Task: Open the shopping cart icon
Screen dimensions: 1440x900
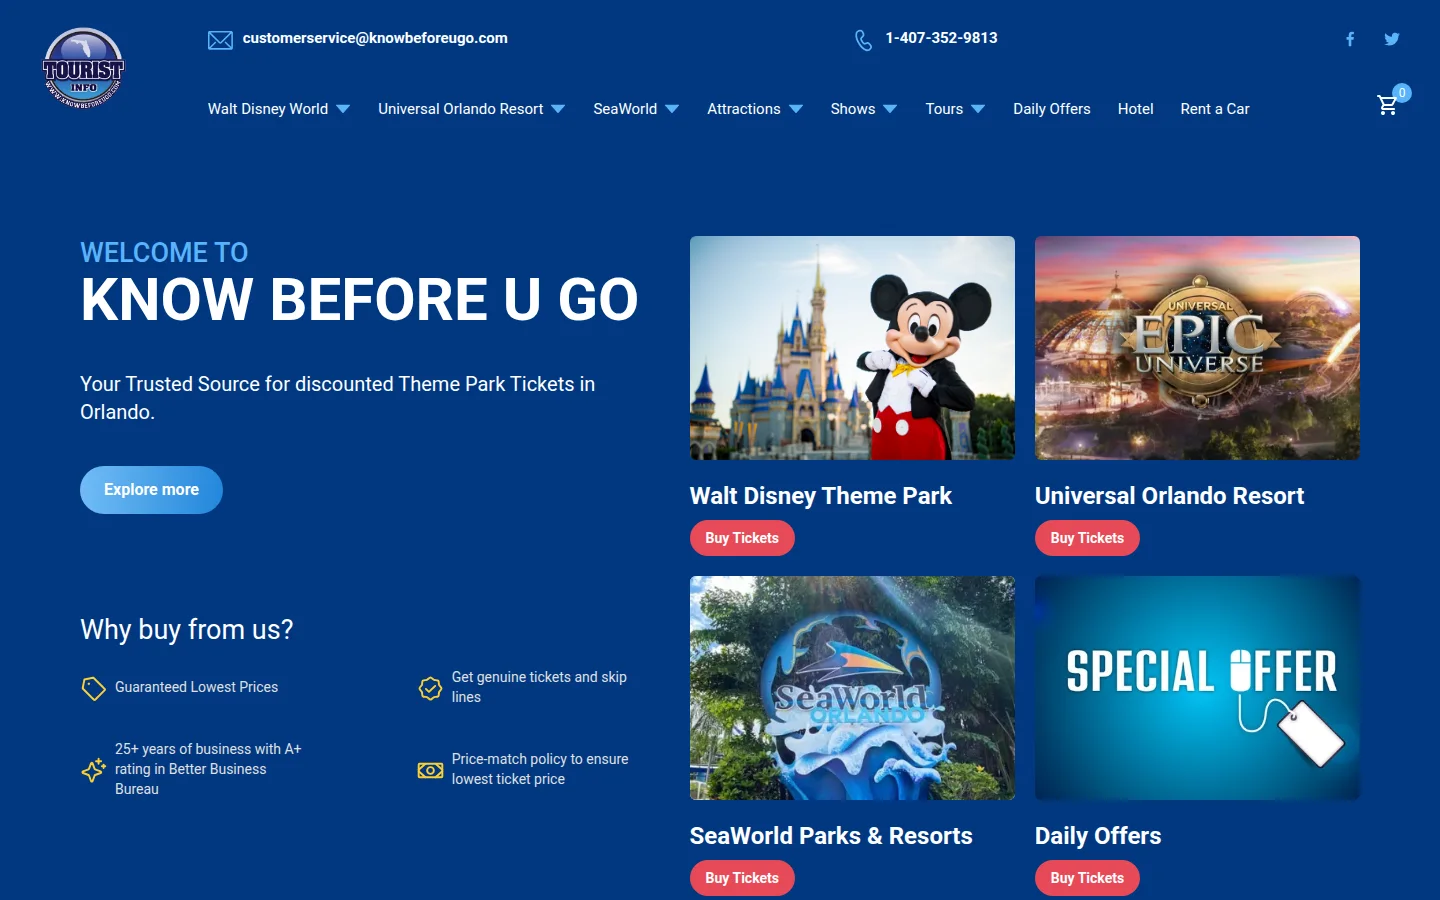Action: coord(1387,105)
